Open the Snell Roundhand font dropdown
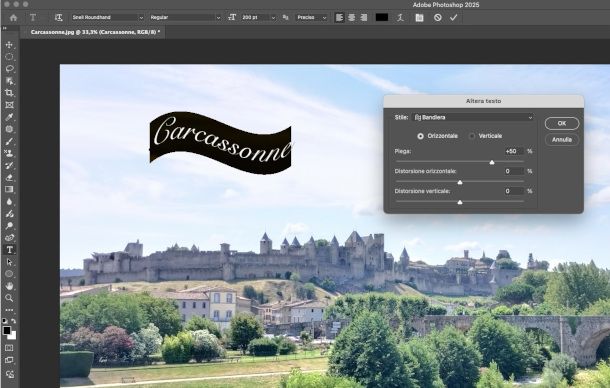The width and height of the screenshot is (610, 388). (x=108, y=18)
